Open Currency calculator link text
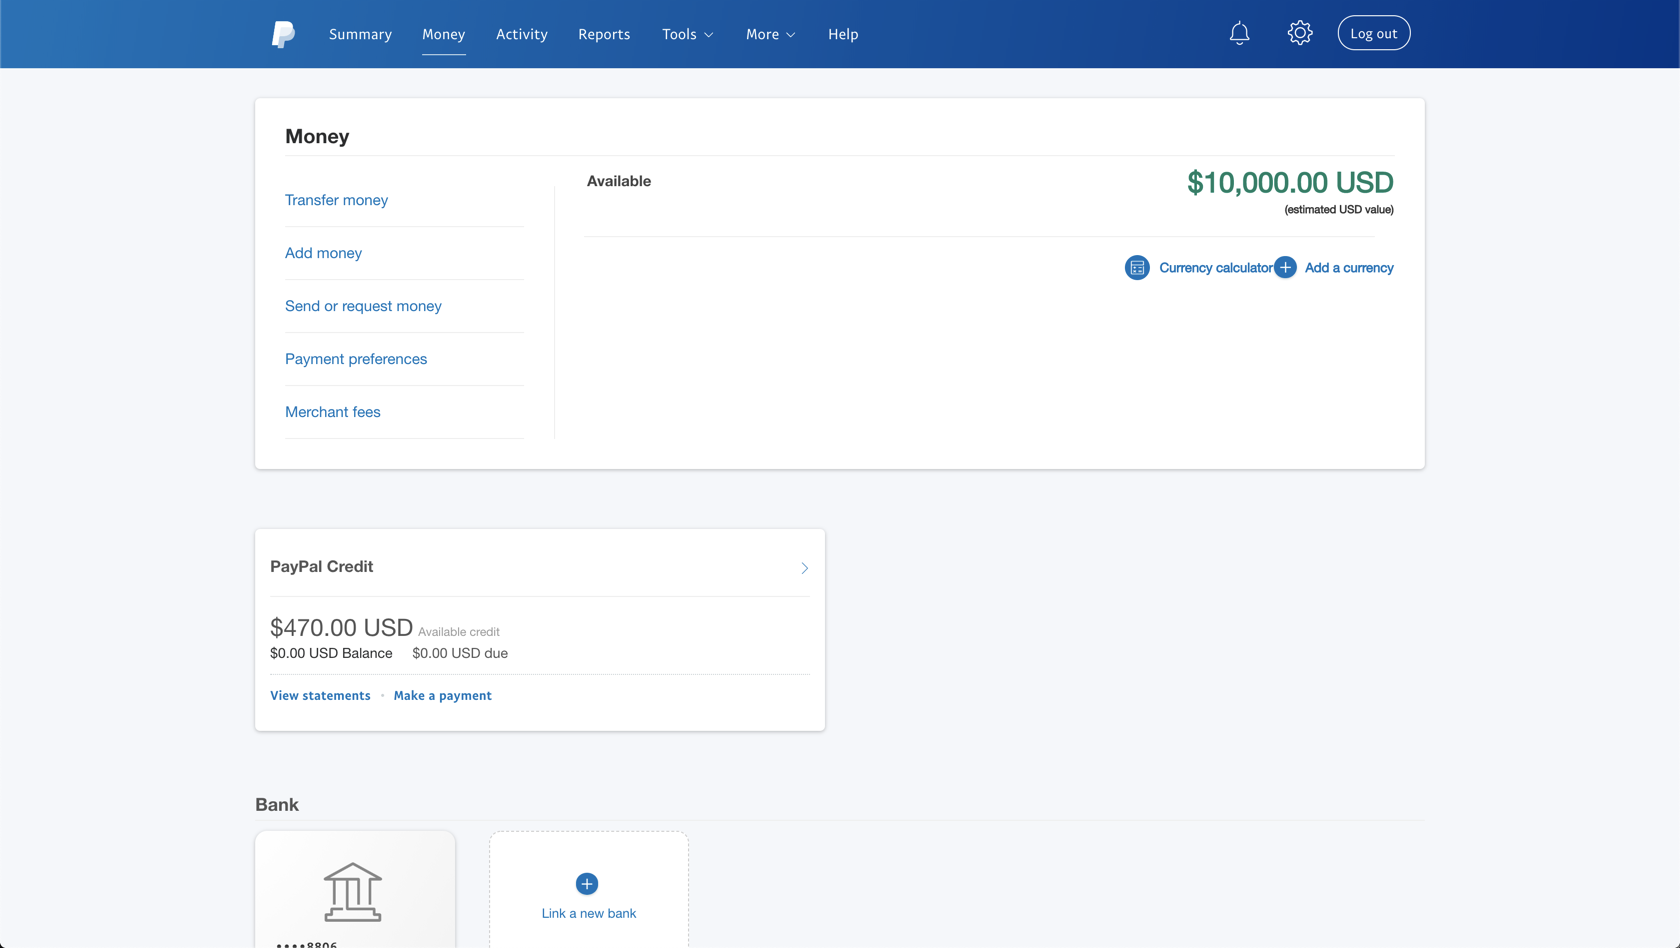1680x948 pixels. (1216, 268)
